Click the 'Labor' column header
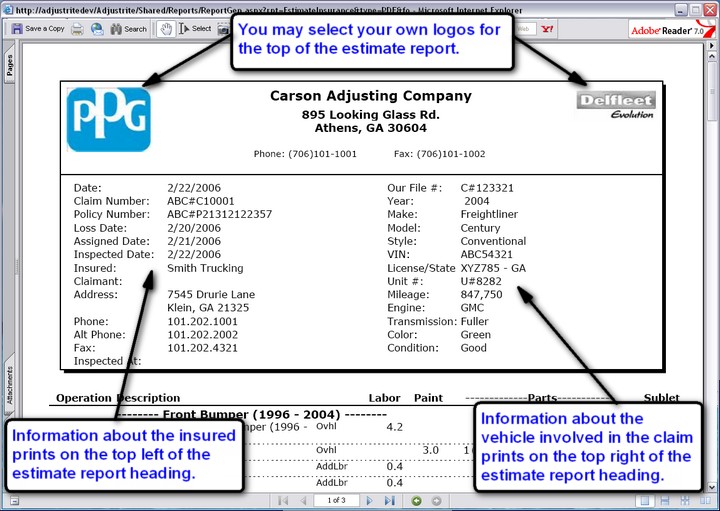 pyautogui.click(x=384, y=398)
